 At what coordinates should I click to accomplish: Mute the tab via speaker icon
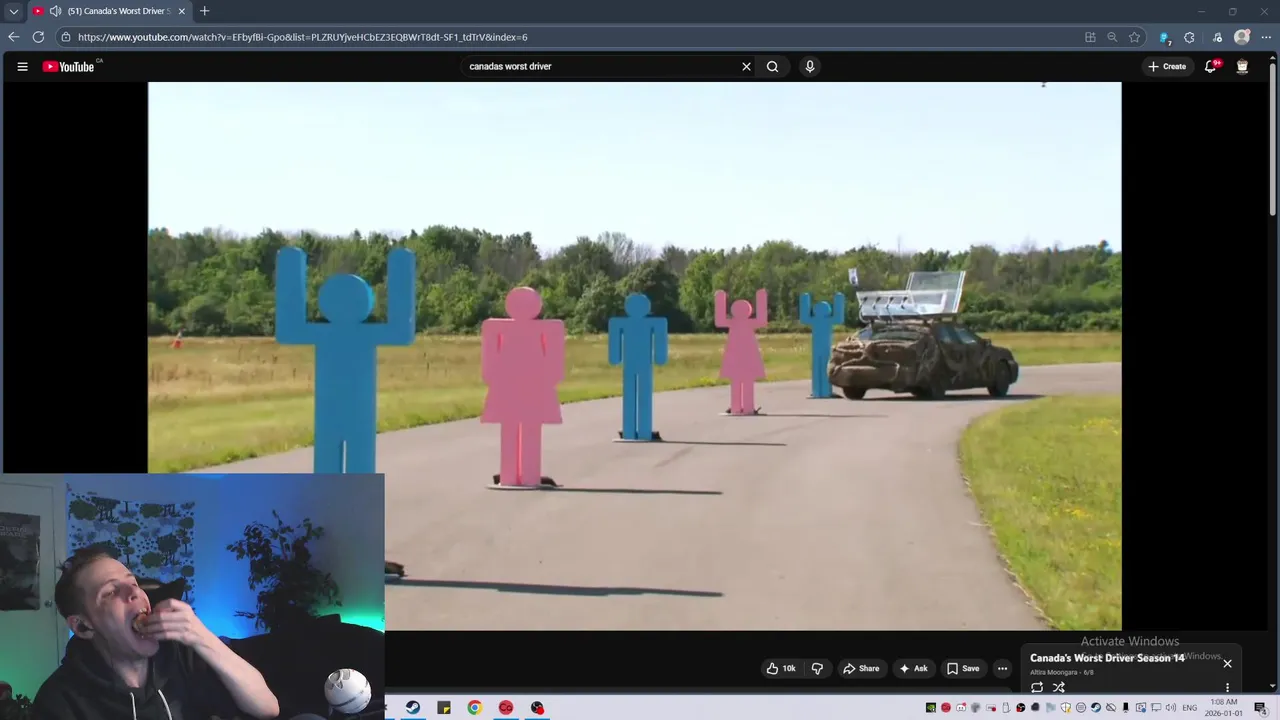point(55,11)
